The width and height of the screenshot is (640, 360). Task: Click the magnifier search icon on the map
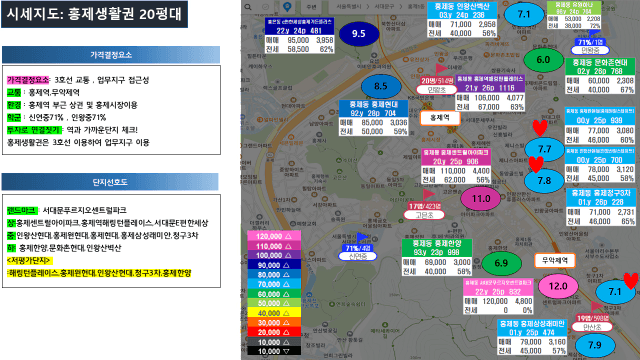point(247,7)
